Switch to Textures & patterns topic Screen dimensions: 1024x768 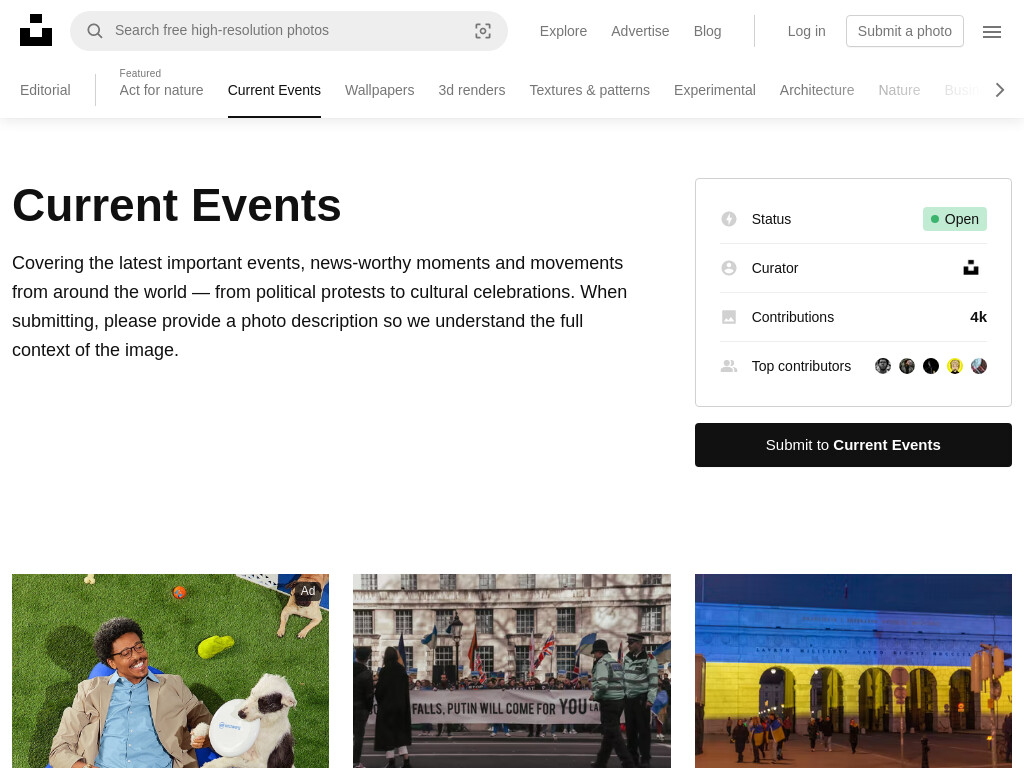[x=589, y=90]
